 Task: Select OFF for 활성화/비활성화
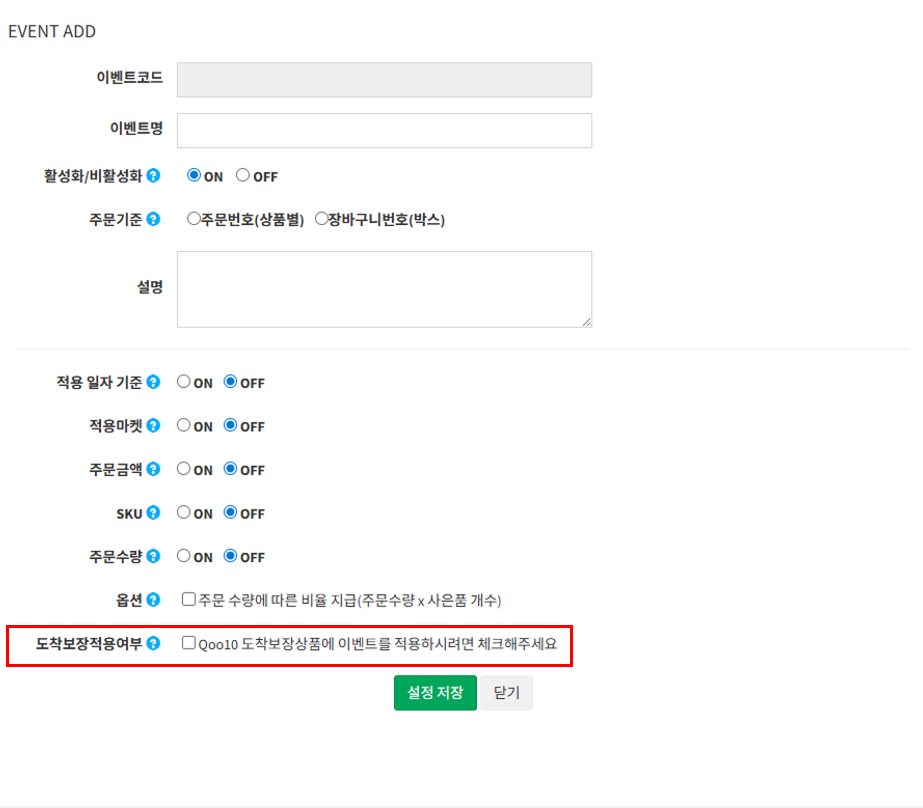pyautogui.click(x=243, y=175)
